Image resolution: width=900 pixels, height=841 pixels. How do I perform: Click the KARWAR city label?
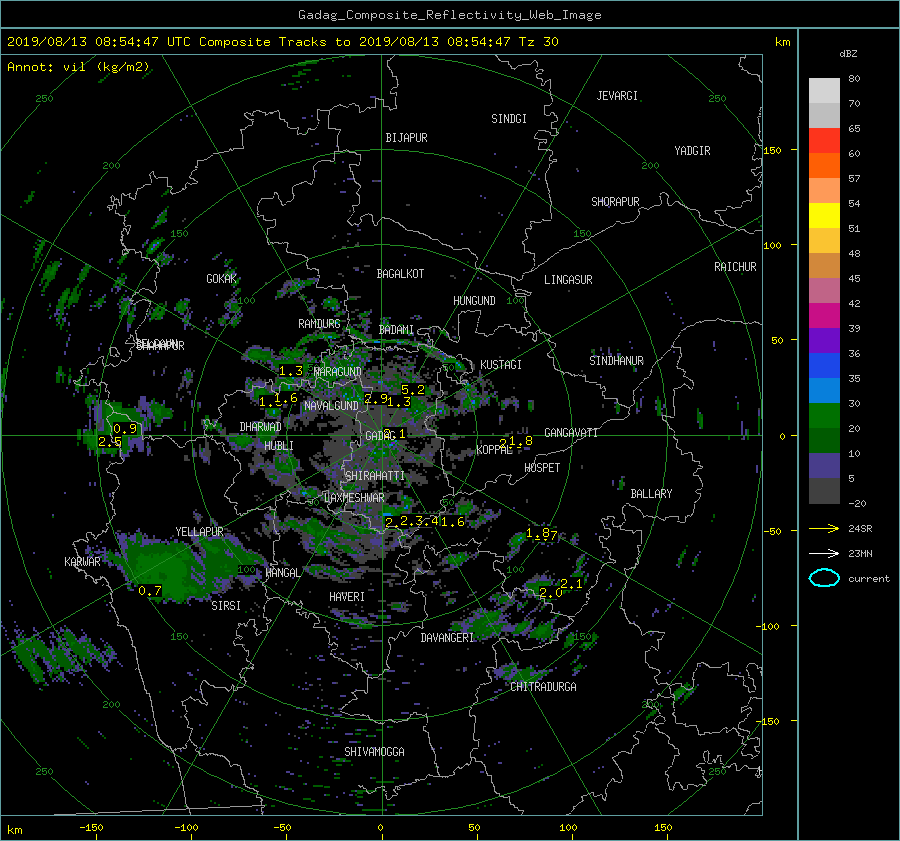82,562
